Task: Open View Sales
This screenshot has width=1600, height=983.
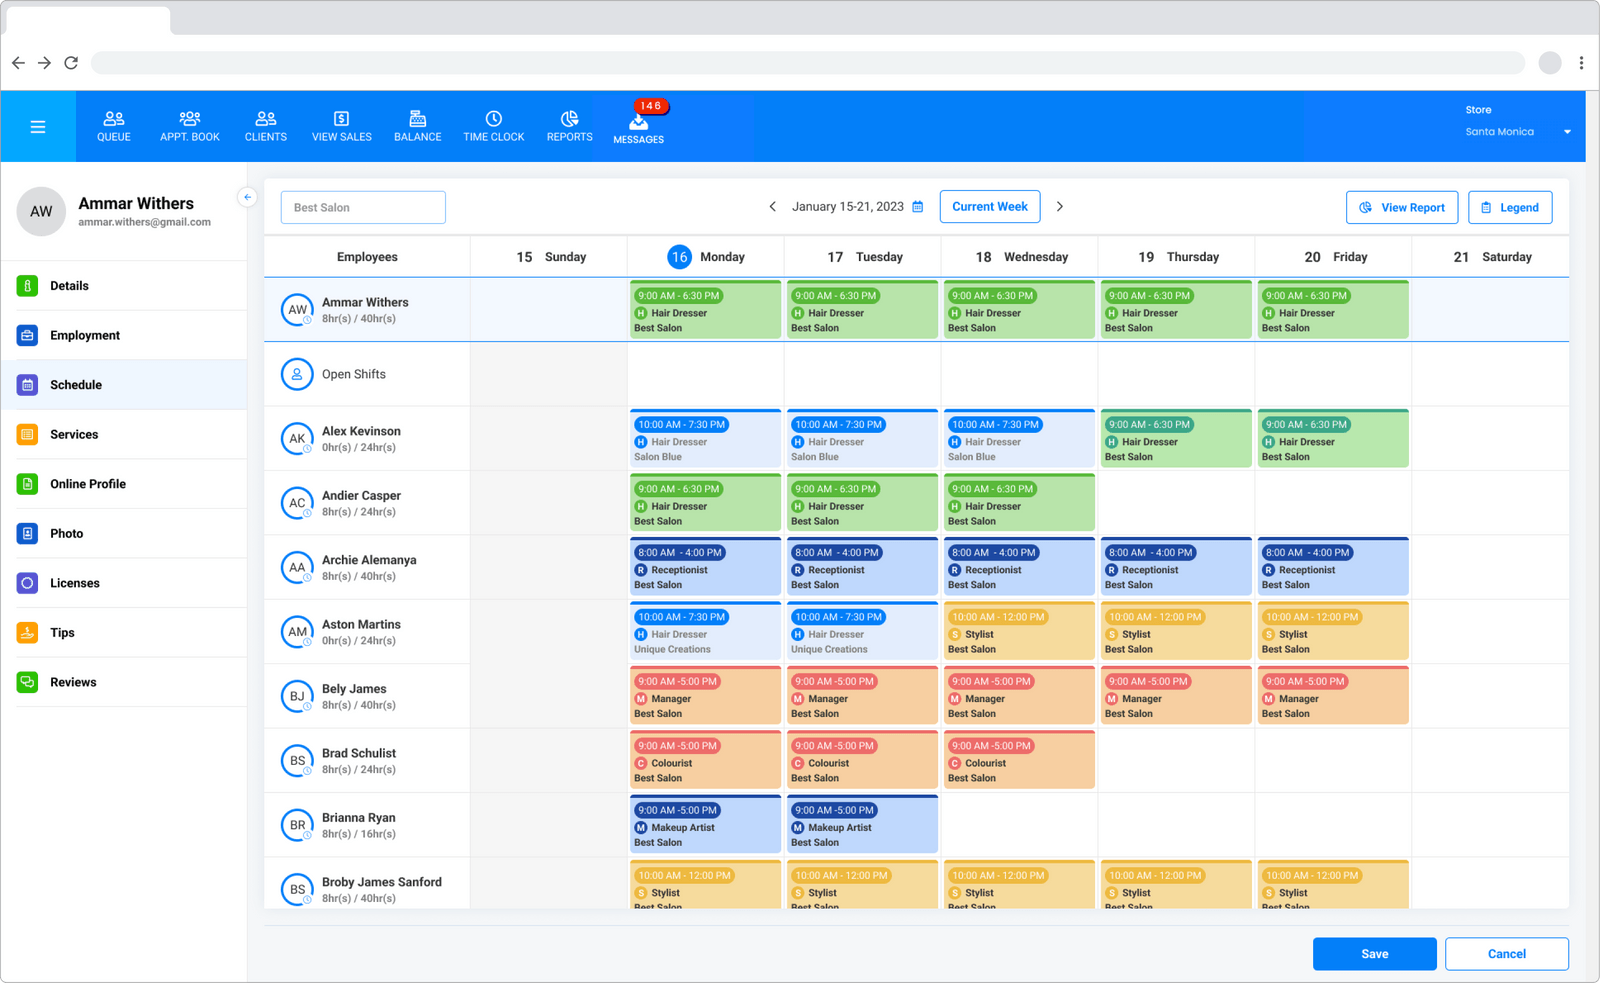Action: [x=341, y=126]
